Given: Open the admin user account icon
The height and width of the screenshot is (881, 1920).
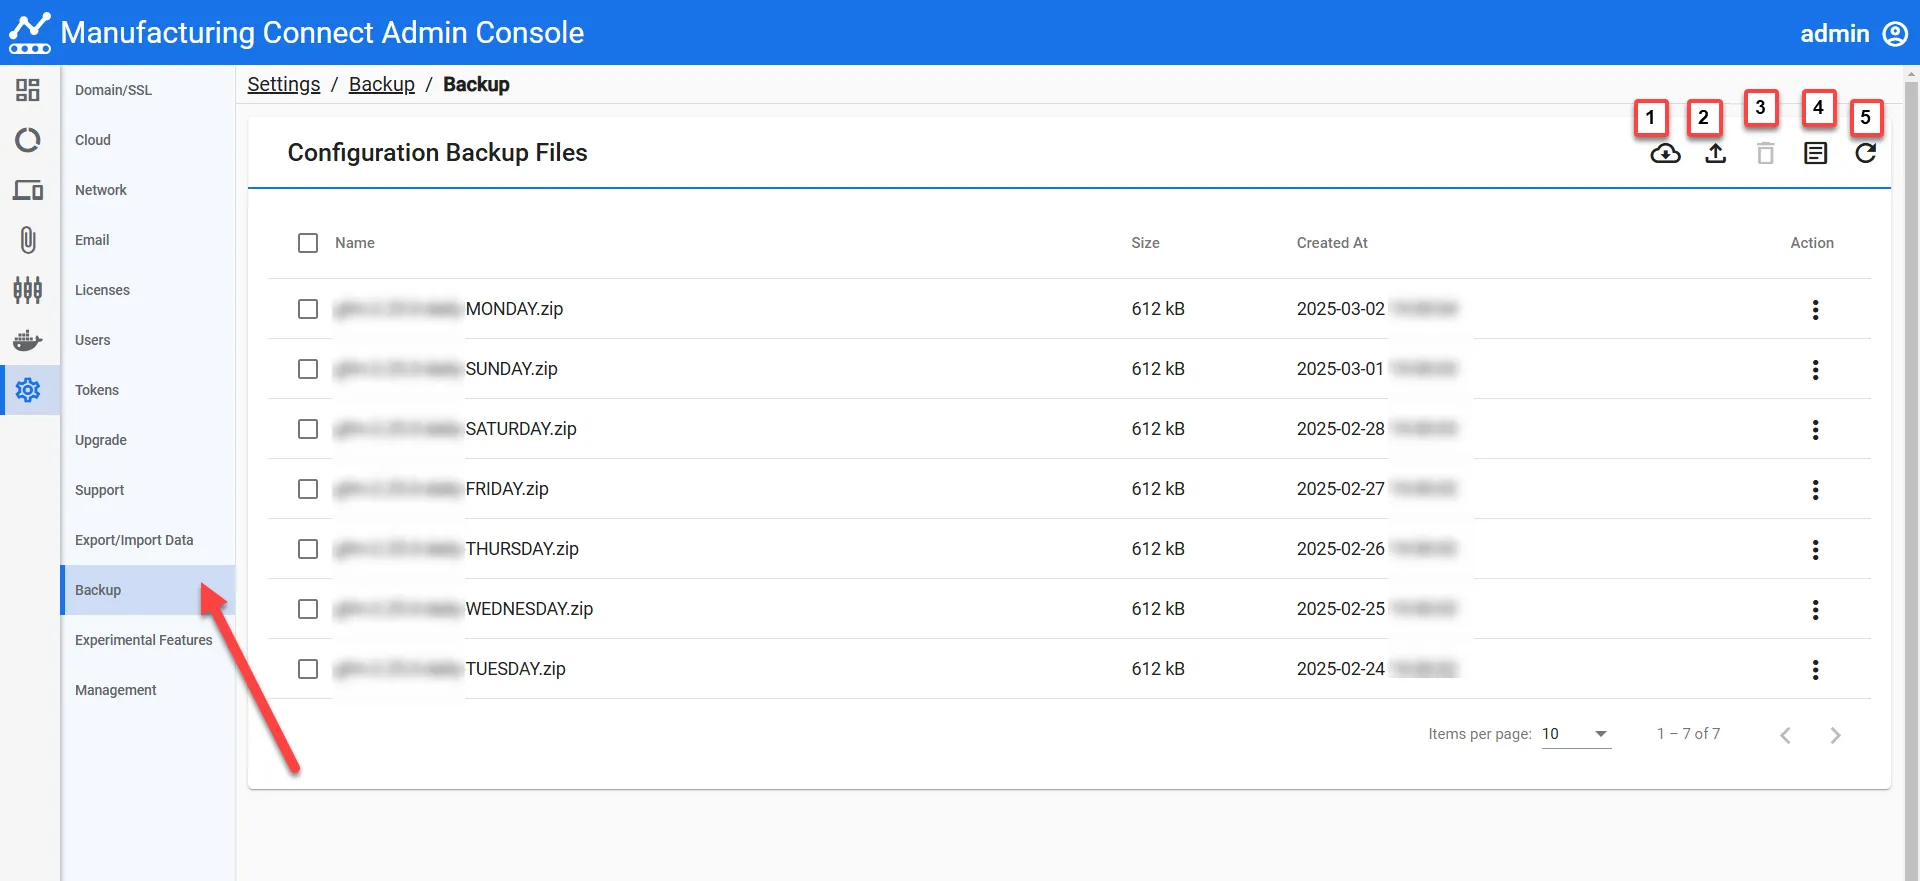Looking at the screenshot, I should point(1895,33).
